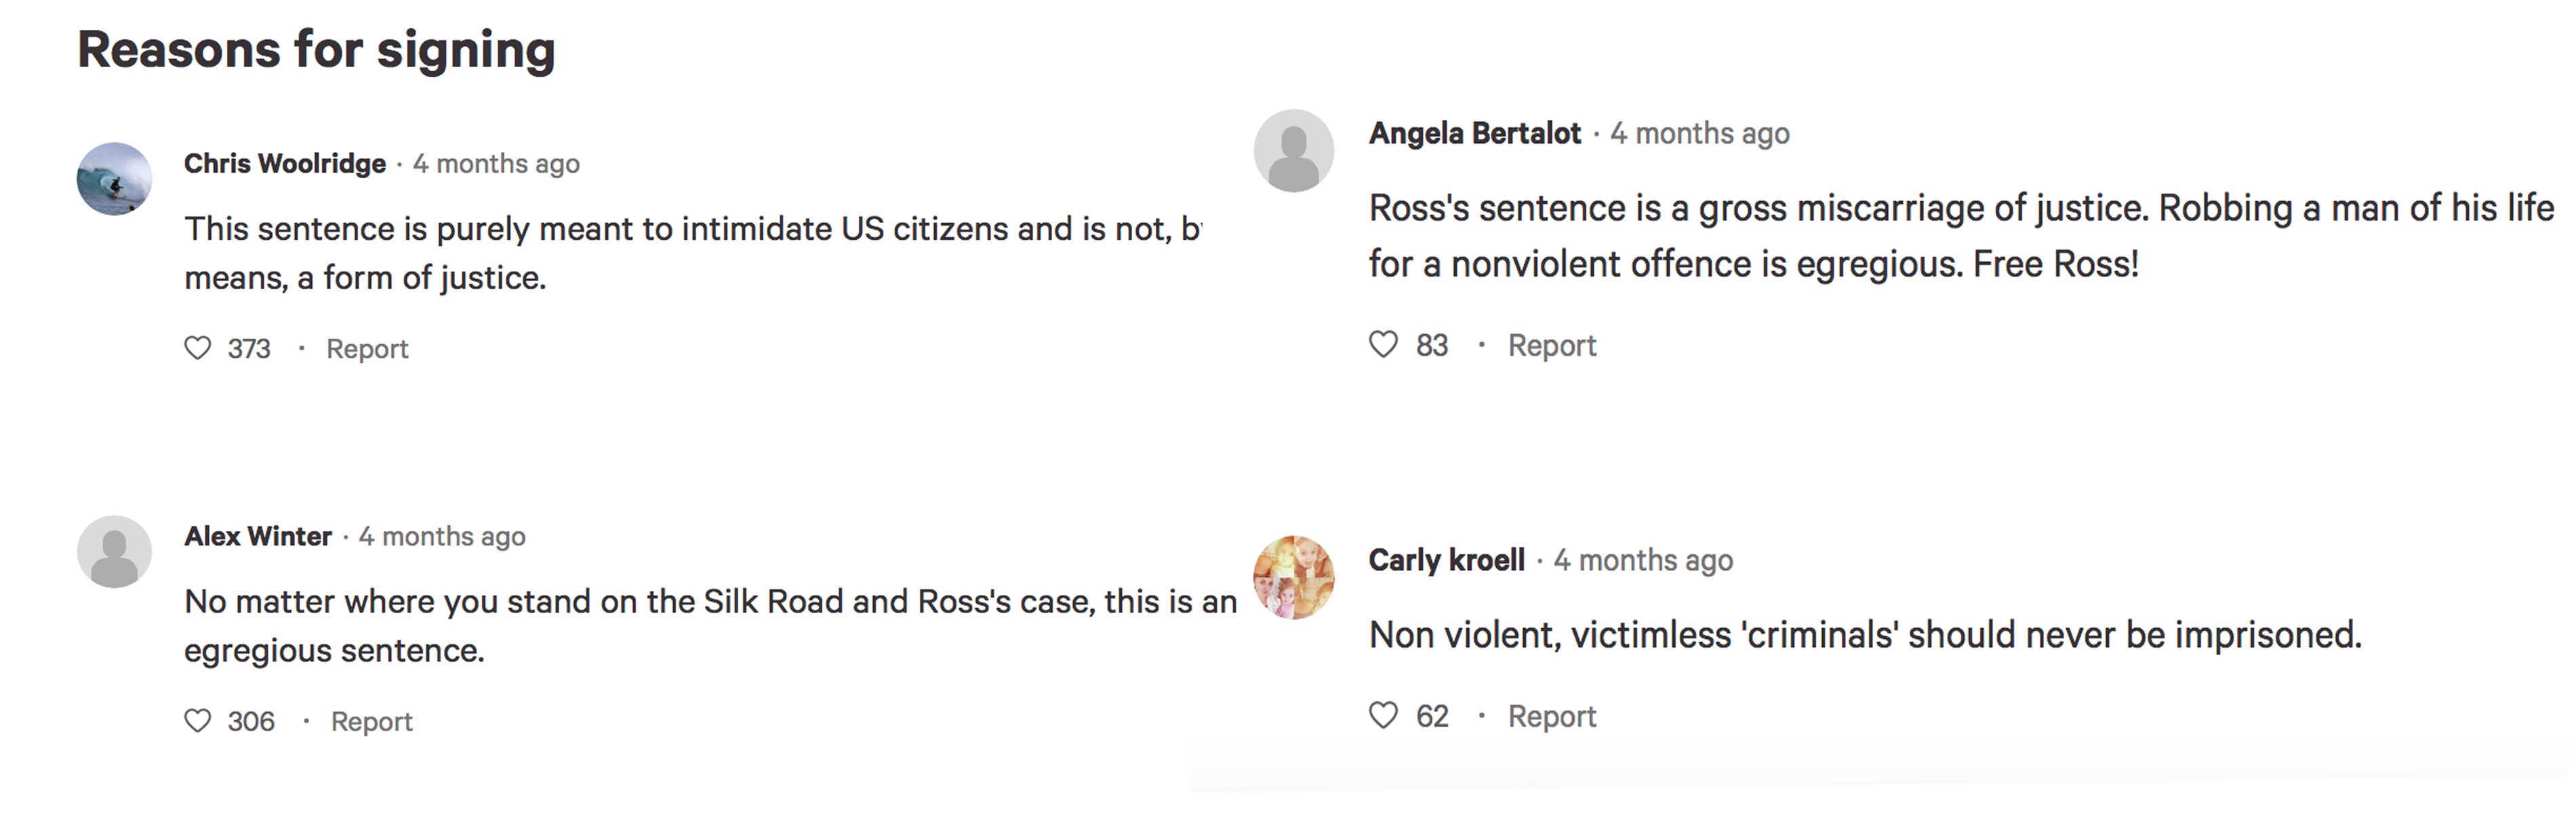2576x813 pixels.
Task: Open Carly kroell's profile photo
Action: (x=1294, y=577)
